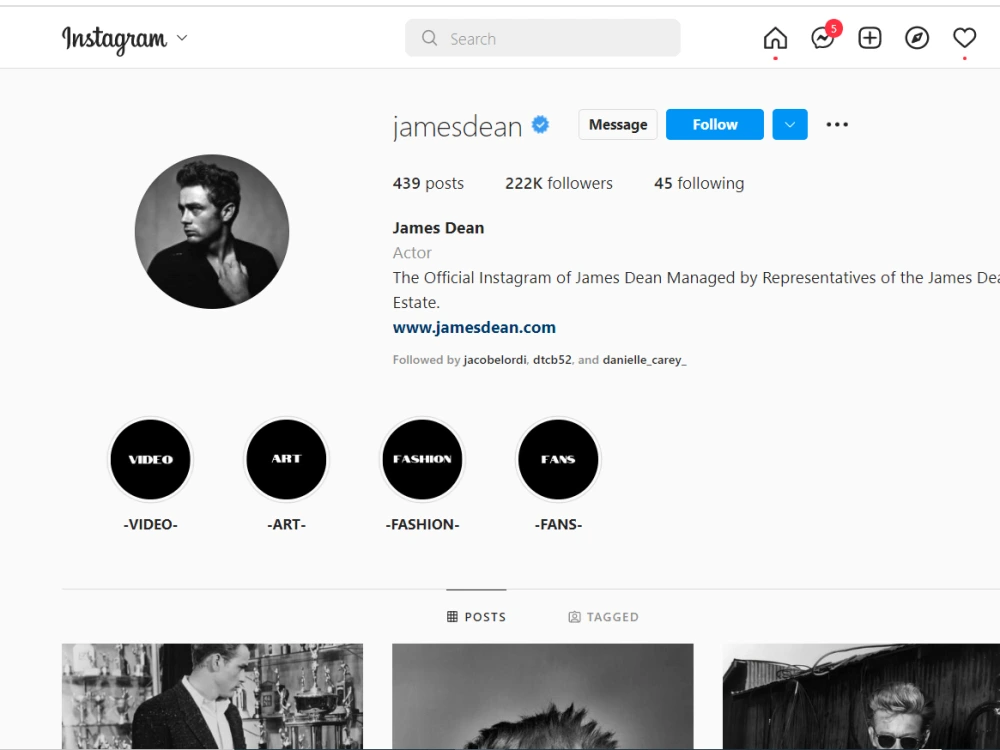The image size is (1000, 750).
Task: Open the James Dean profile picture
Action: point(212,232)
